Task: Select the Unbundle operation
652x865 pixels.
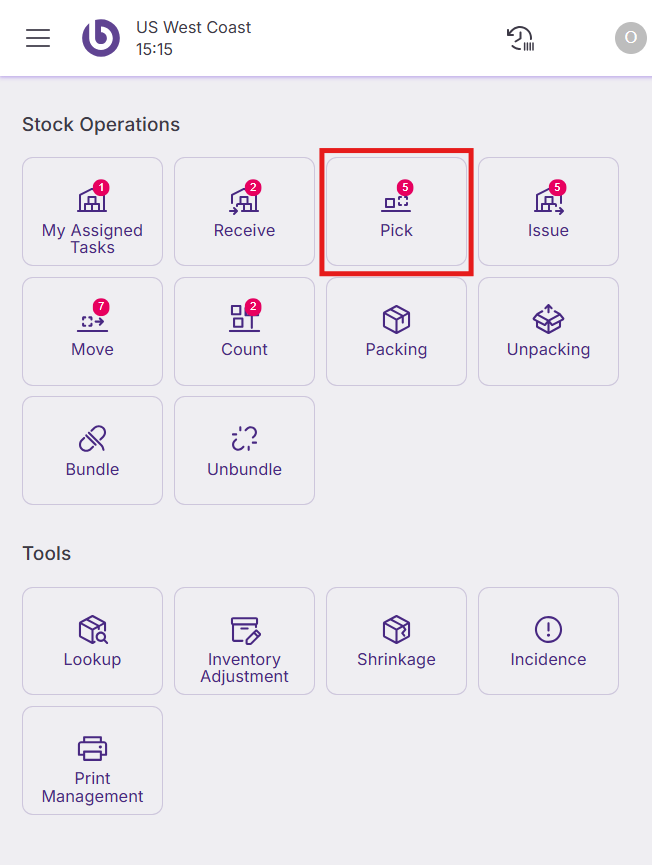Action: (x=244, y=450)
